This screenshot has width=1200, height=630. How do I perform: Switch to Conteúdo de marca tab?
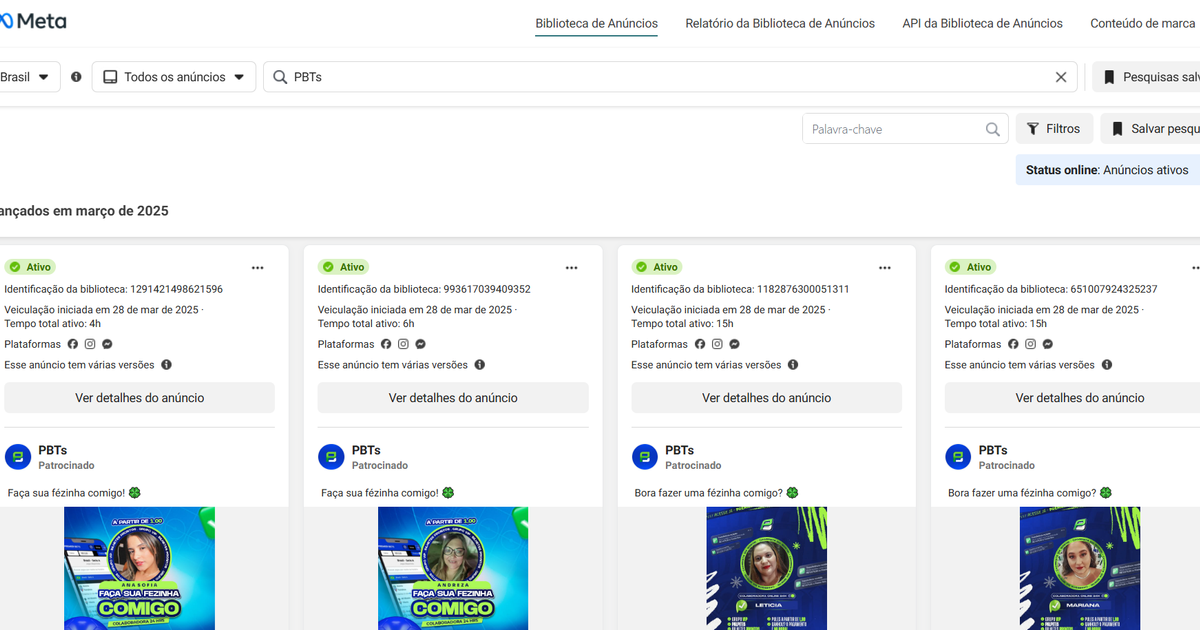(x=1143, y=23)
